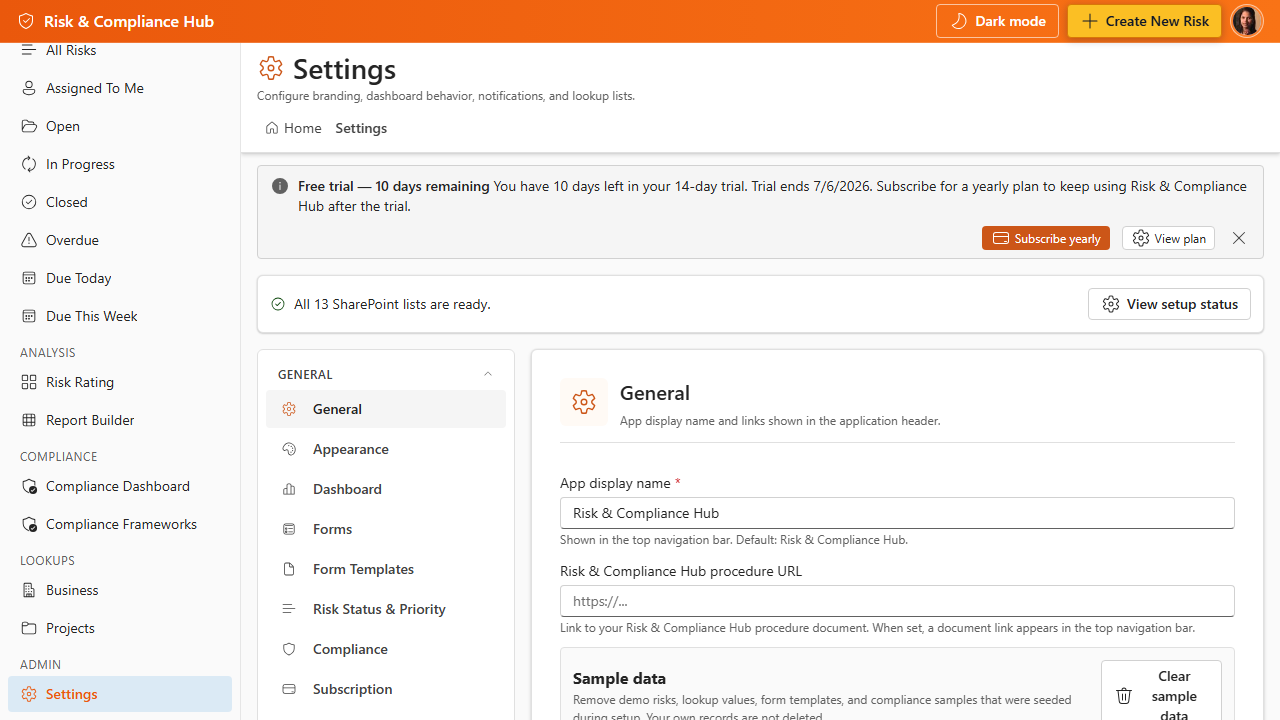
Task: Dismiss the free trial banner
Action: [x=1239, y=238]
